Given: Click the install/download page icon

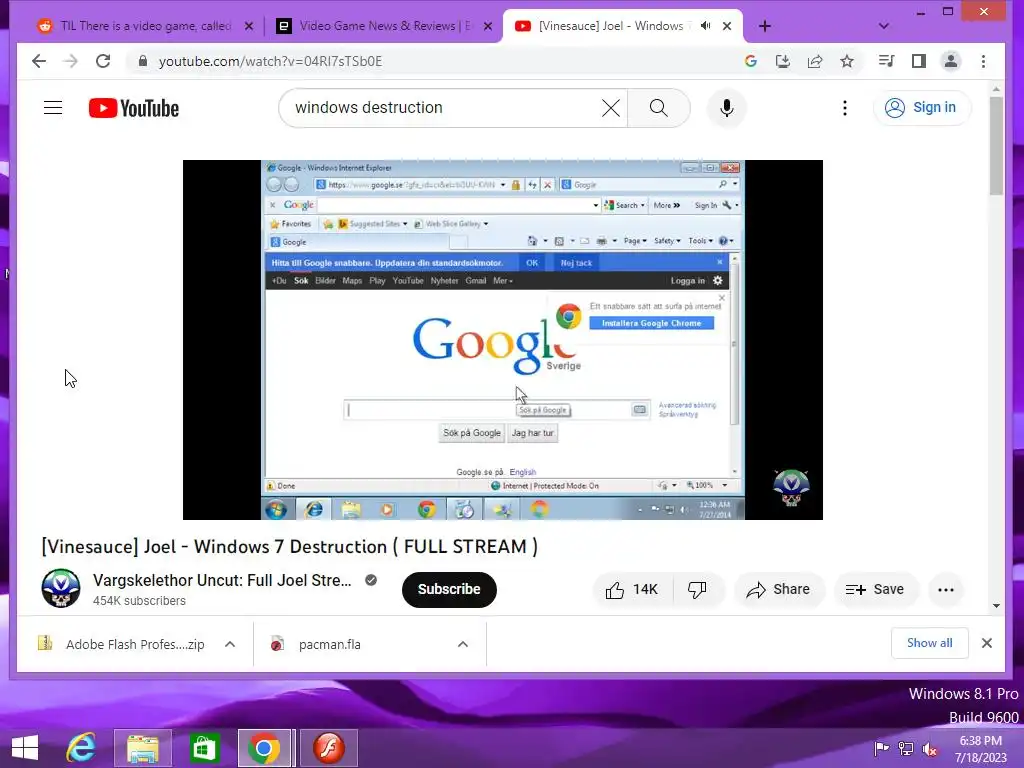Looking at the screenshot, I should 782,61.
